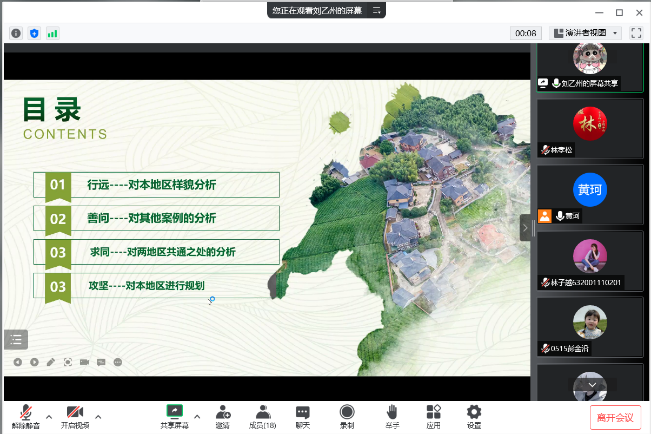Open meeting Settings gear
This screenshot has height=434, width=651.
[x=474, y=411]
